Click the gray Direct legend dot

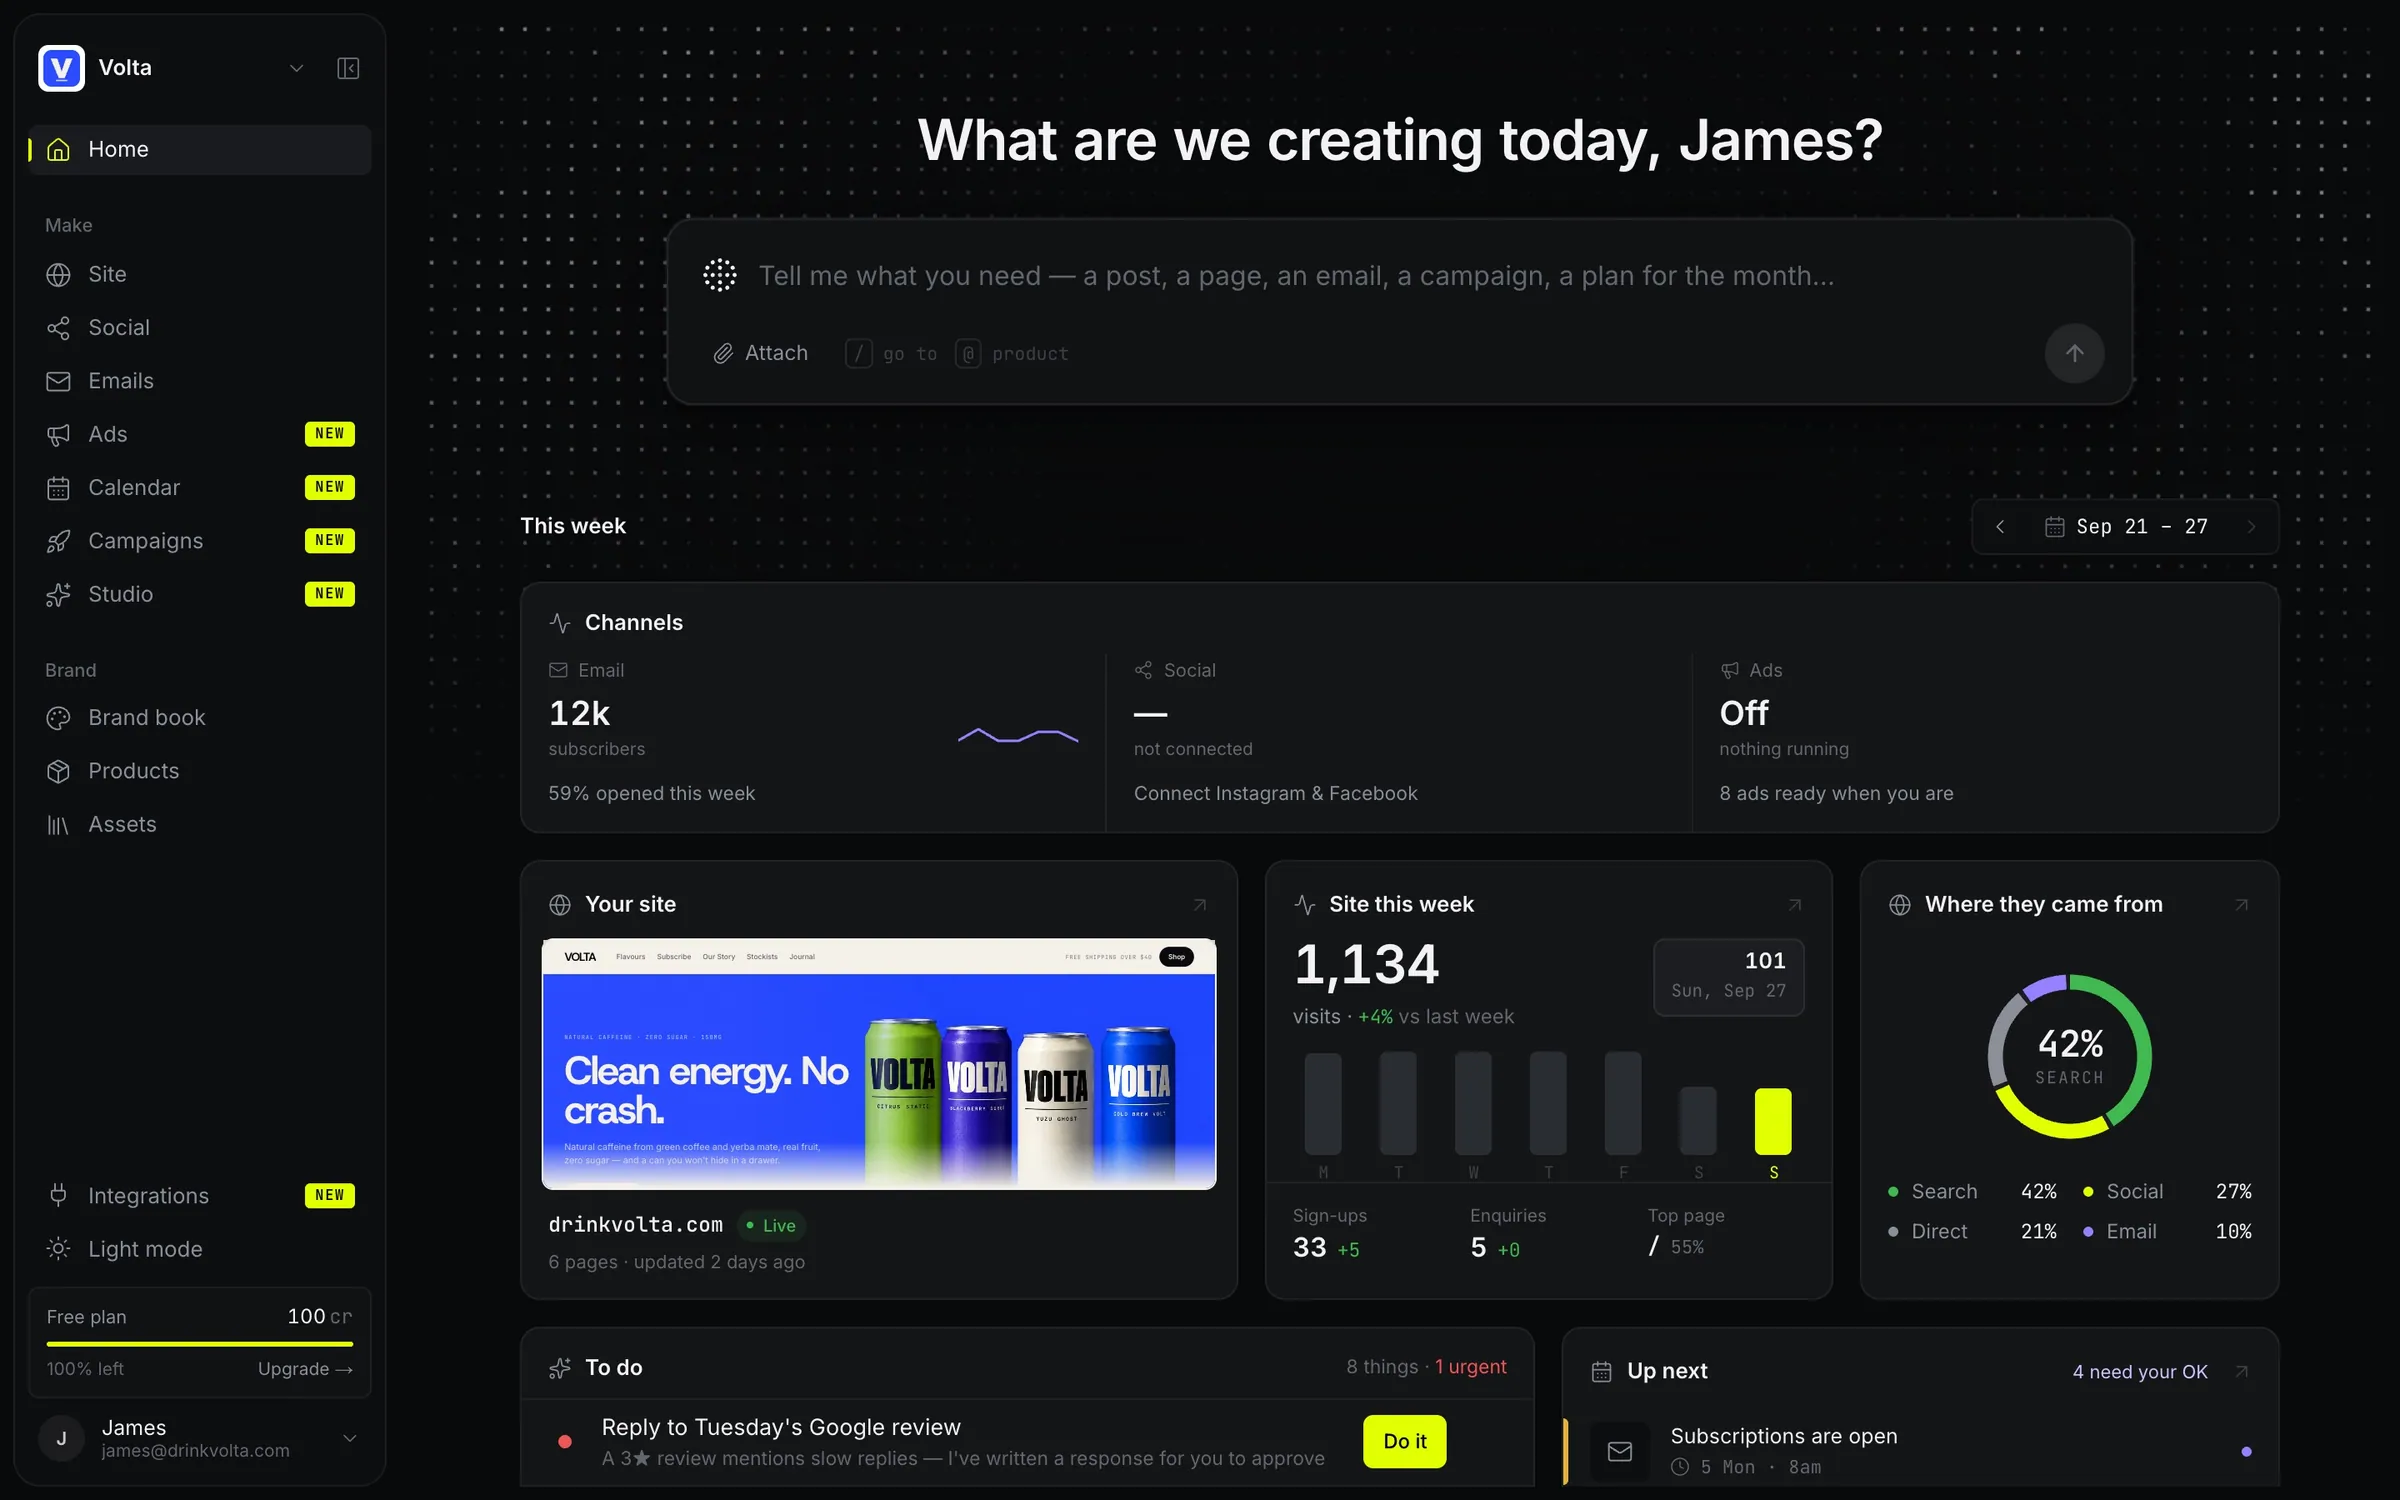click(1893, 1232)
